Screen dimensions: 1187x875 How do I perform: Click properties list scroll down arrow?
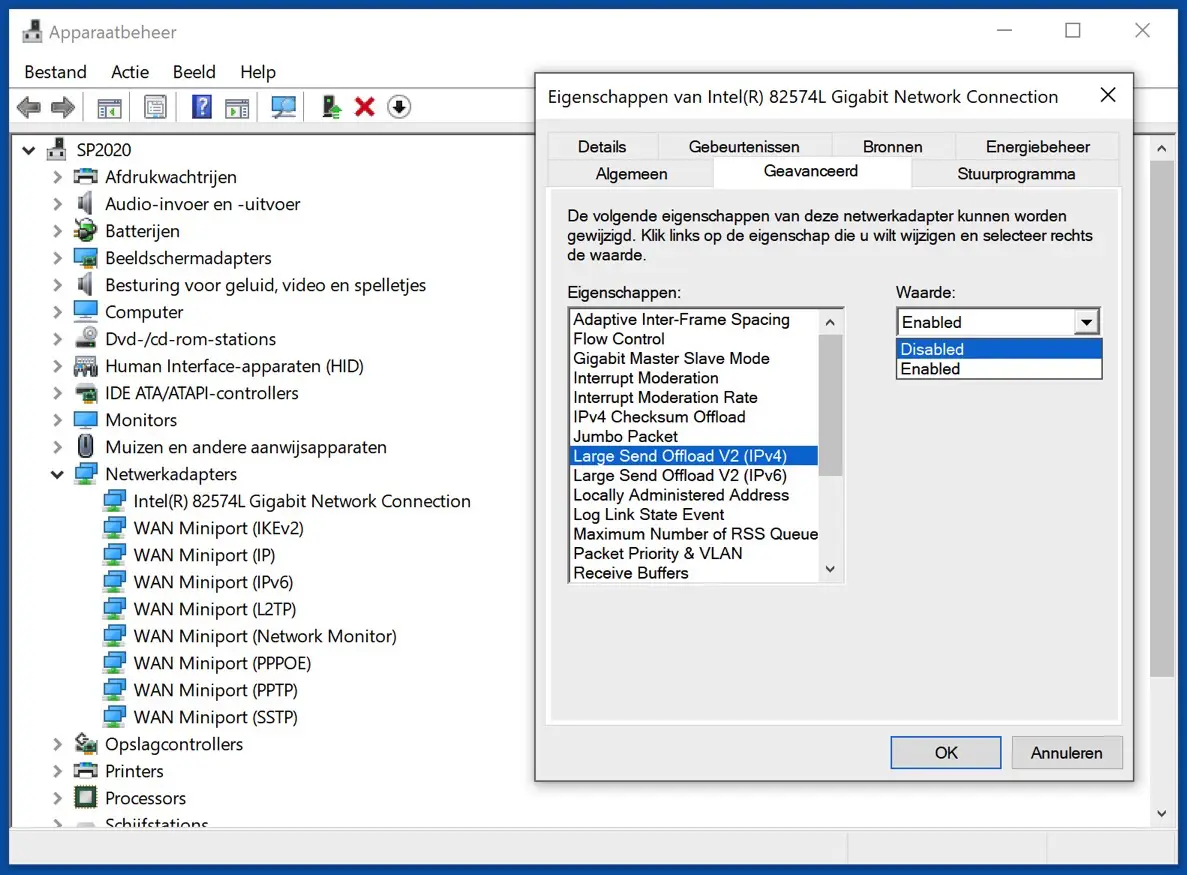point(830,569)
